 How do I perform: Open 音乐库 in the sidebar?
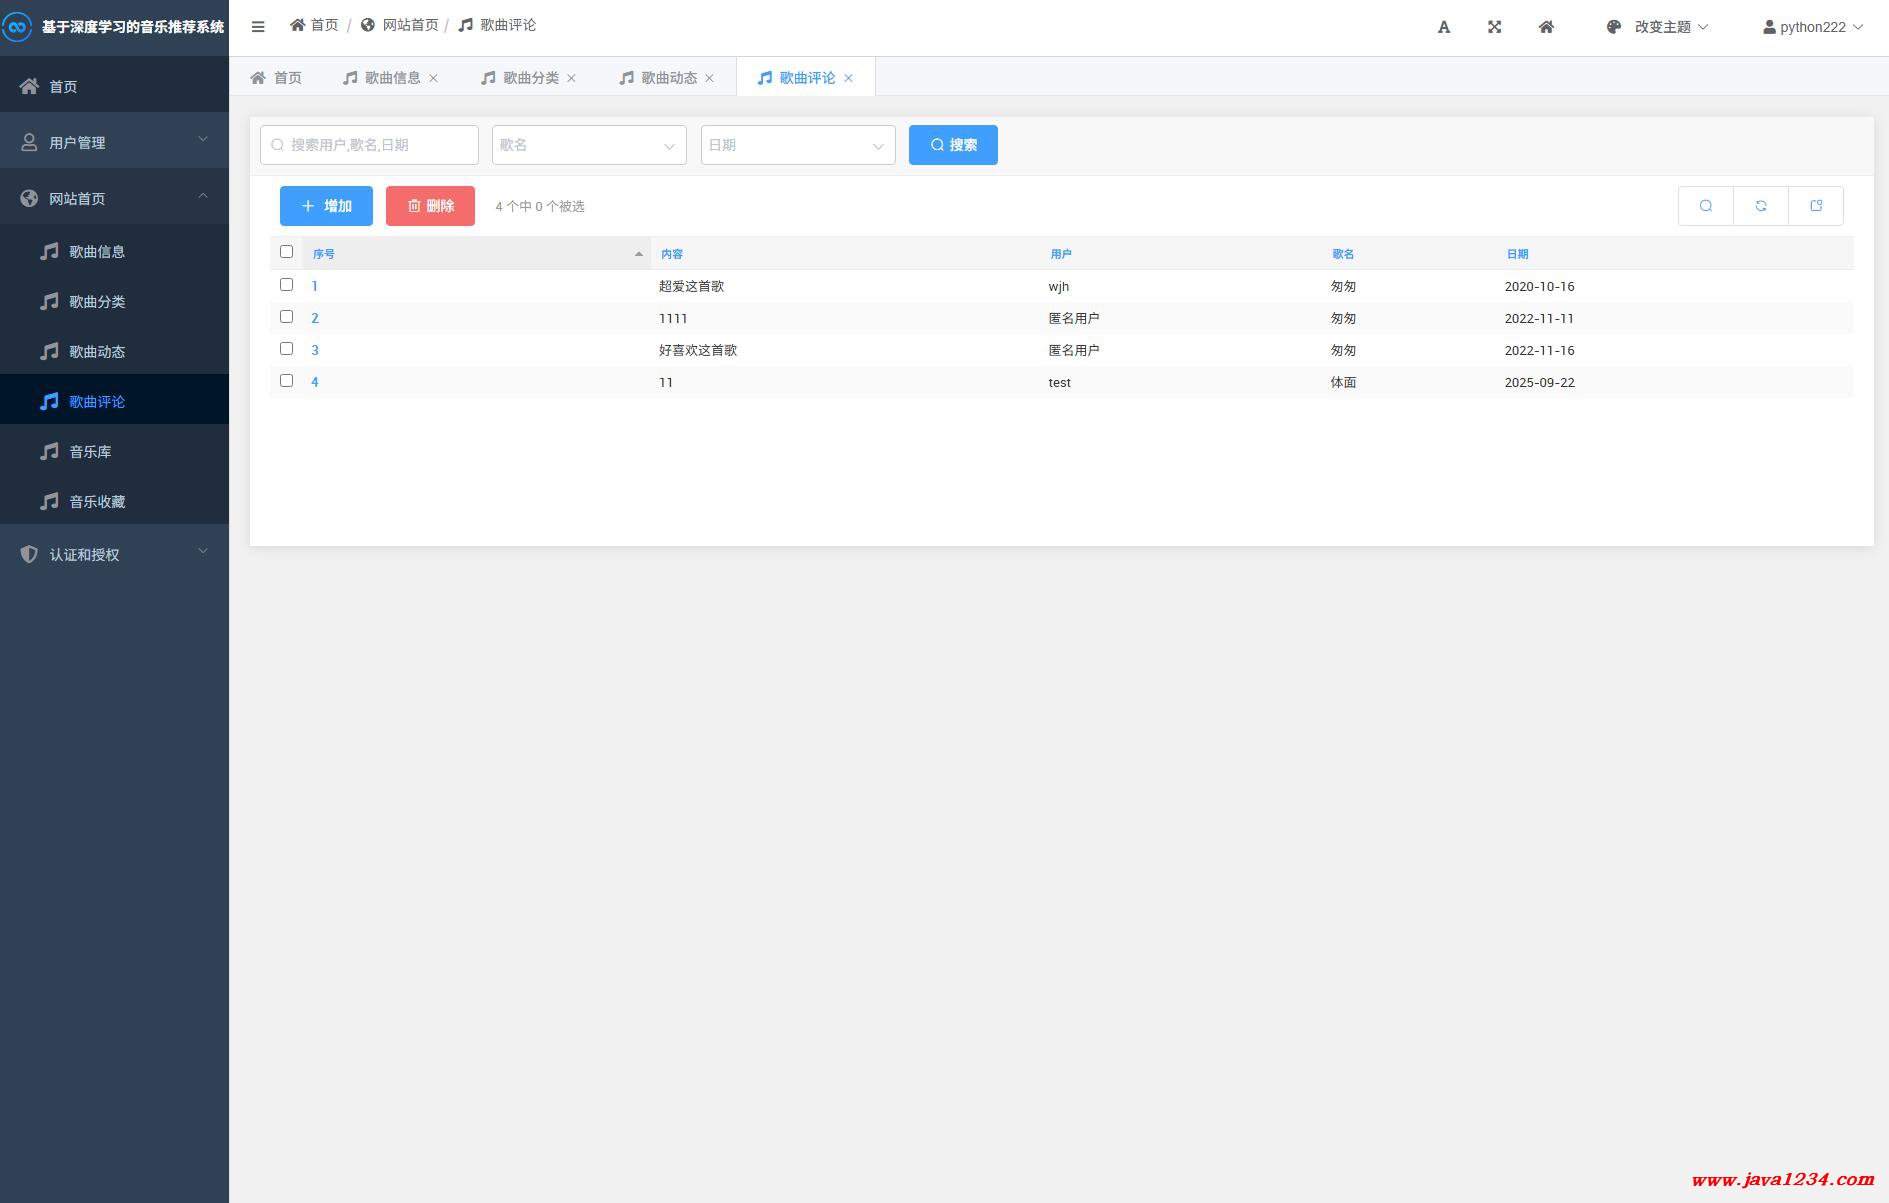90,452
